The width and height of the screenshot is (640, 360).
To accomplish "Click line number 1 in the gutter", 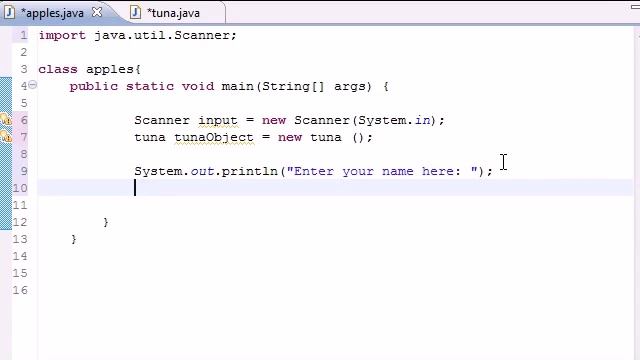I will pos(23,36).
